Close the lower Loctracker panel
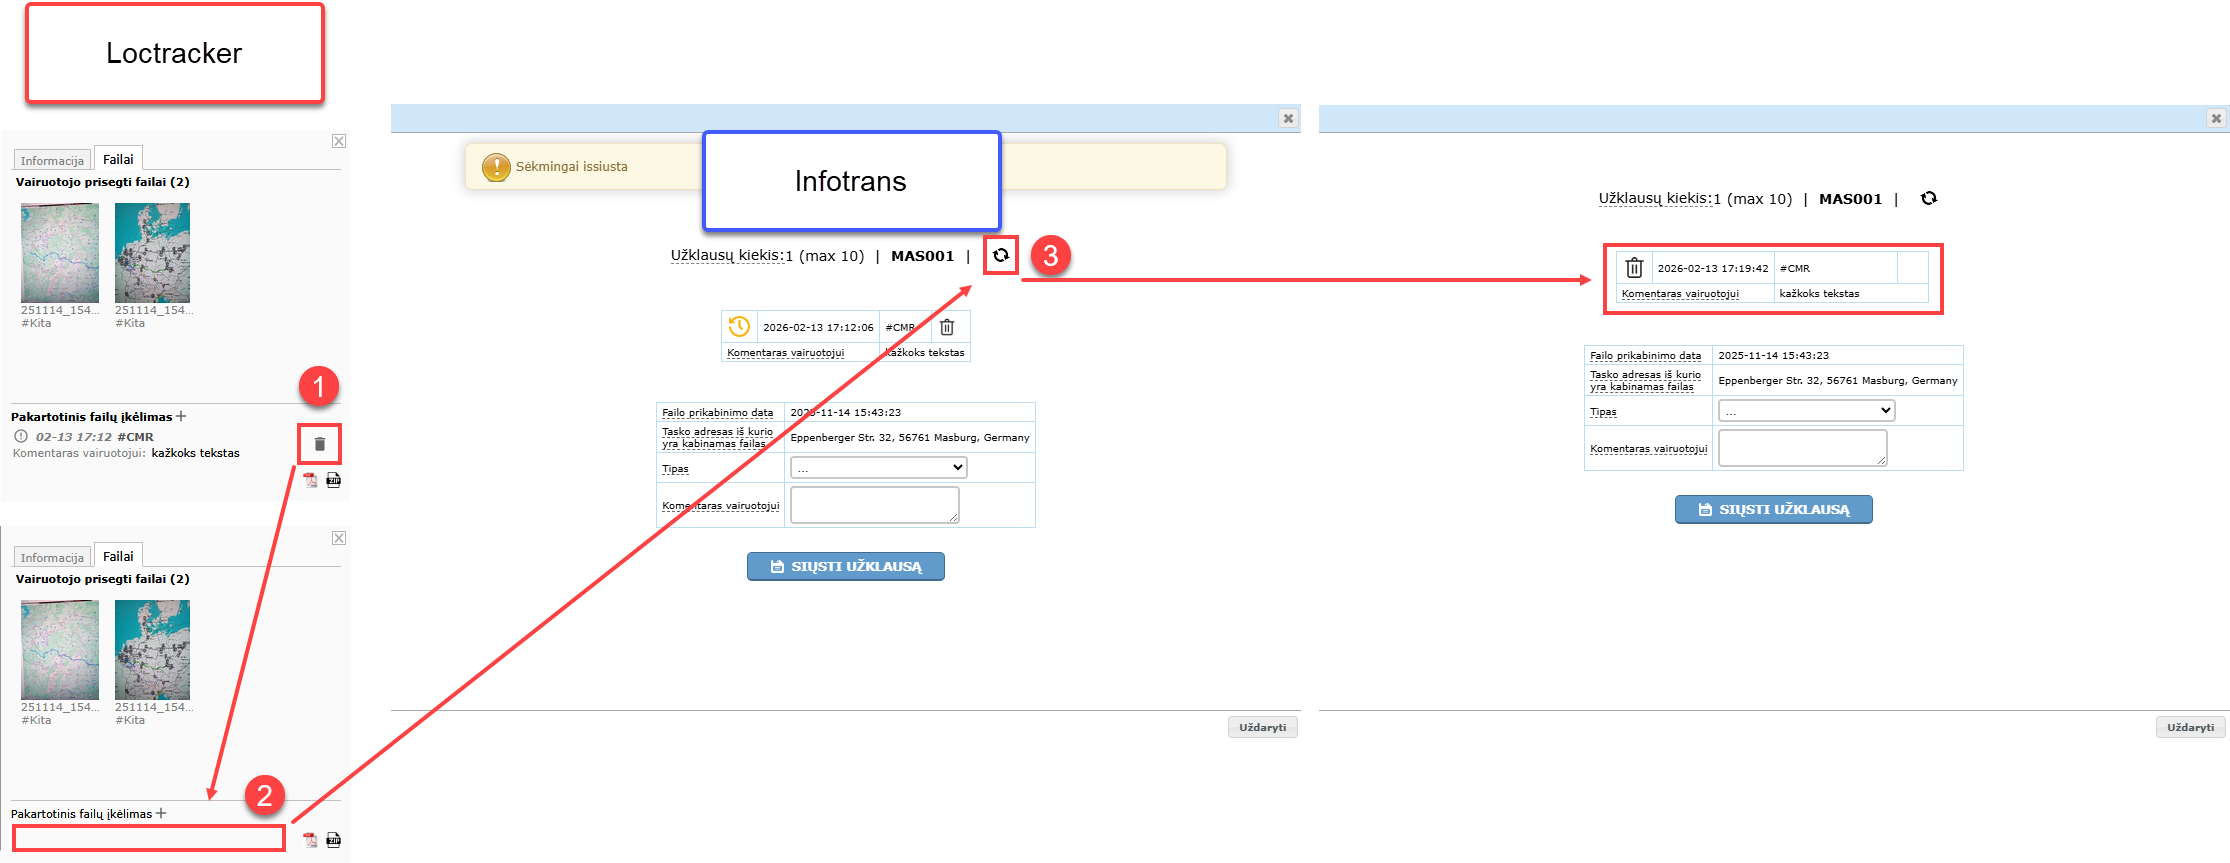This screenshot has width=2230, height=863. click(x=339, y=538)
